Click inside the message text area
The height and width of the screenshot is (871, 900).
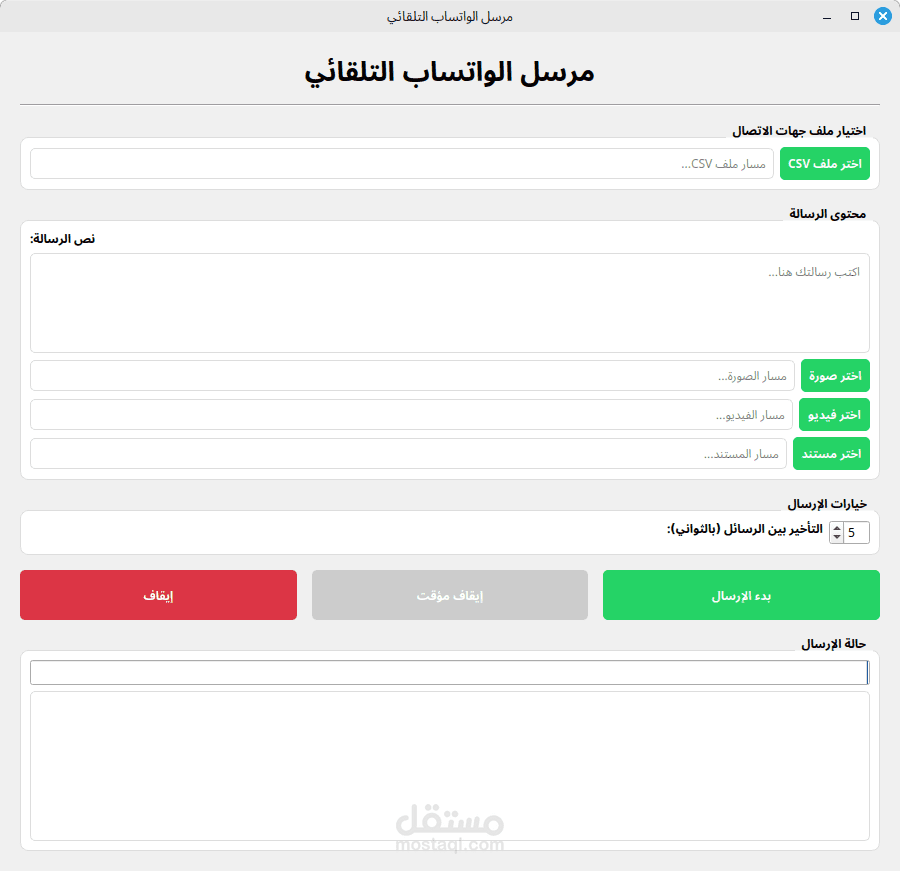(x=449, y=303)
